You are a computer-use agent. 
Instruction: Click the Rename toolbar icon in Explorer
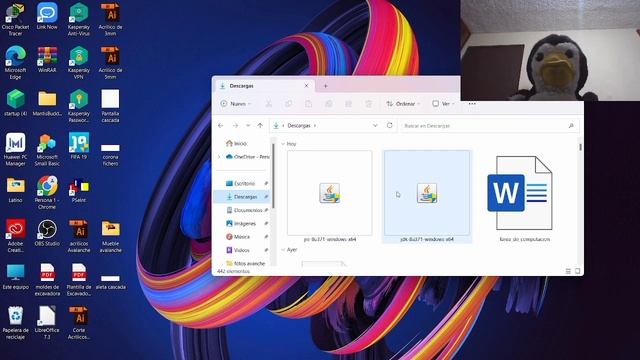click(329, 104)
